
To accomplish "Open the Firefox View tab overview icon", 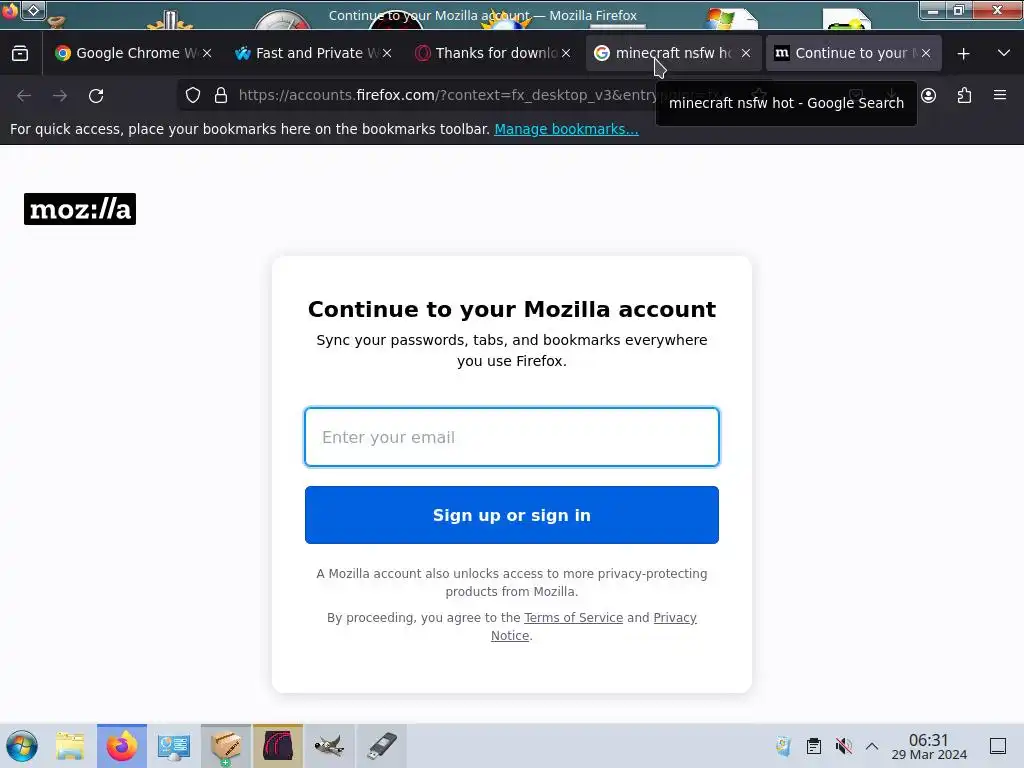I will (20, 54).
